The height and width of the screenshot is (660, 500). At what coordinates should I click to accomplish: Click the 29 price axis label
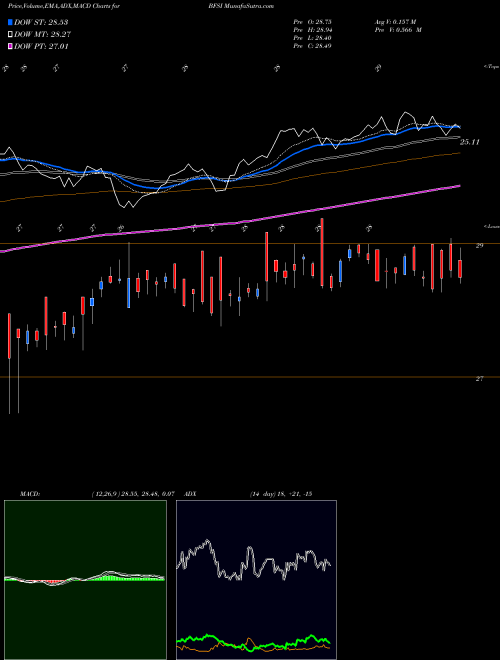pos(479,246)
